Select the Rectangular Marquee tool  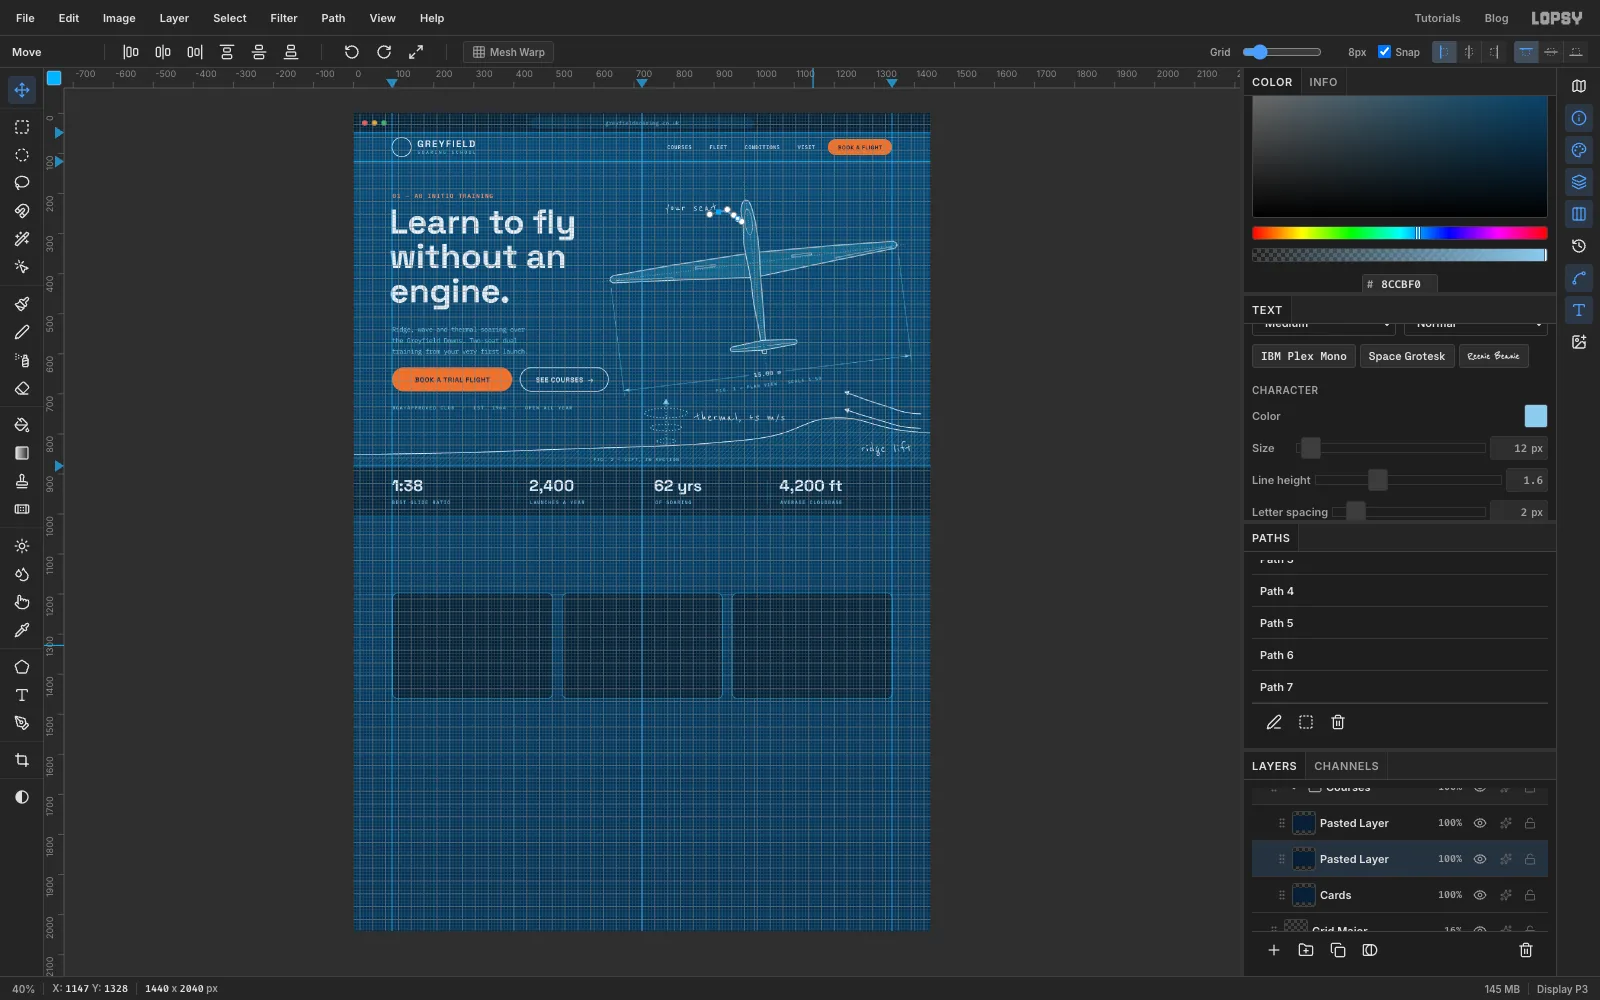(22, 127)
